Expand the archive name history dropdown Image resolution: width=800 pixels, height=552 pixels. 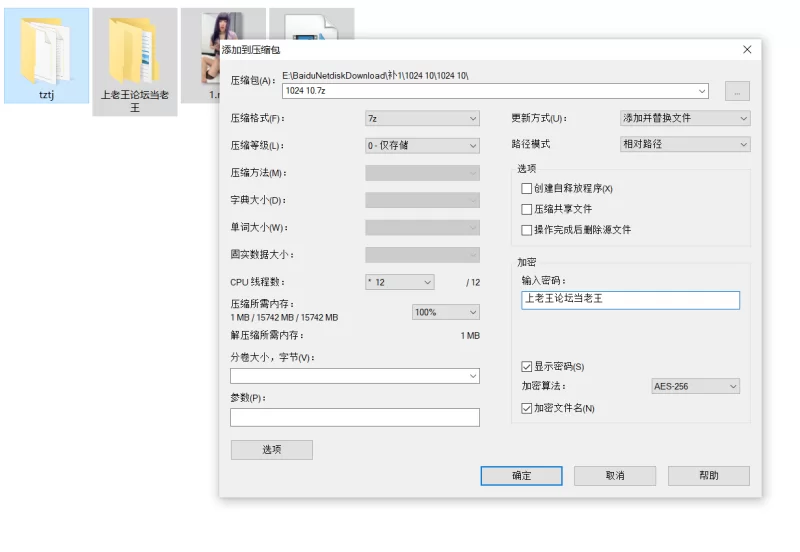coord(702,91)
